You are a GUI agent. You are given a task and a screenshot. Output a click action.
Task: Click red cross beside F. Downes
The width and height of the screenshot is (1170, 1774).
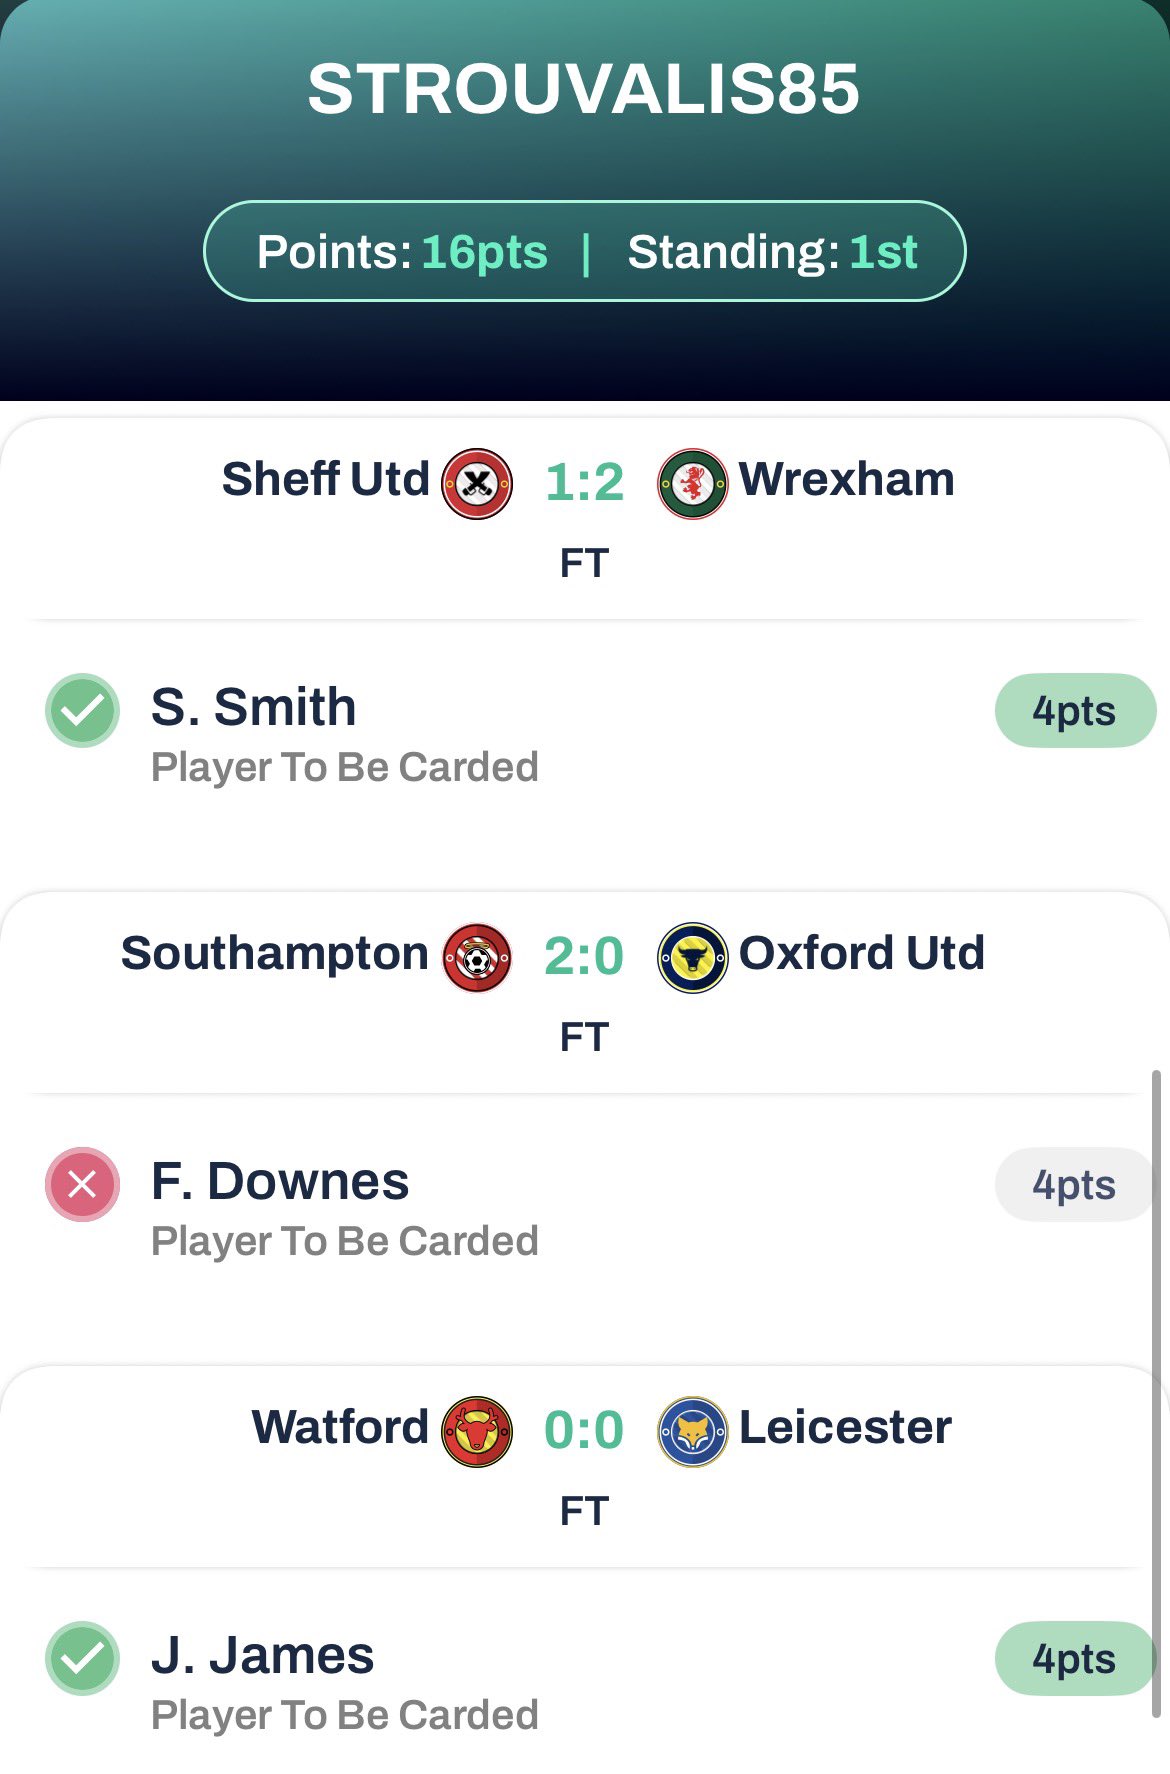click(x=82, y=1185)
